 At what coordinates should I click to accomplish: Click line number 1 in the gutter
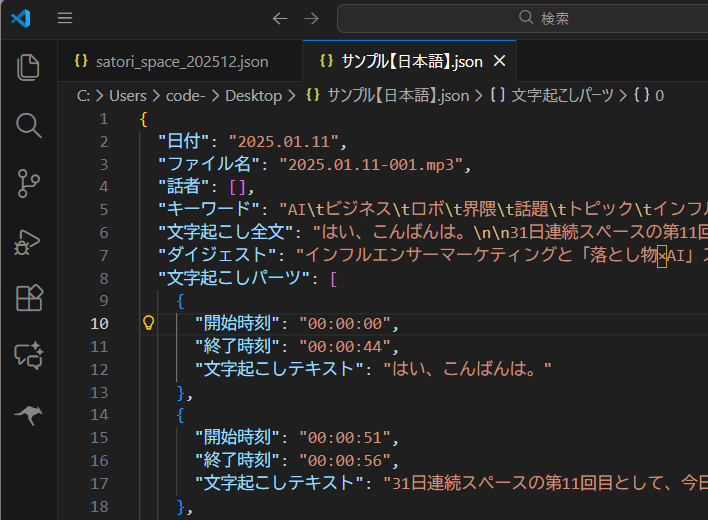[x=104, y=119]
